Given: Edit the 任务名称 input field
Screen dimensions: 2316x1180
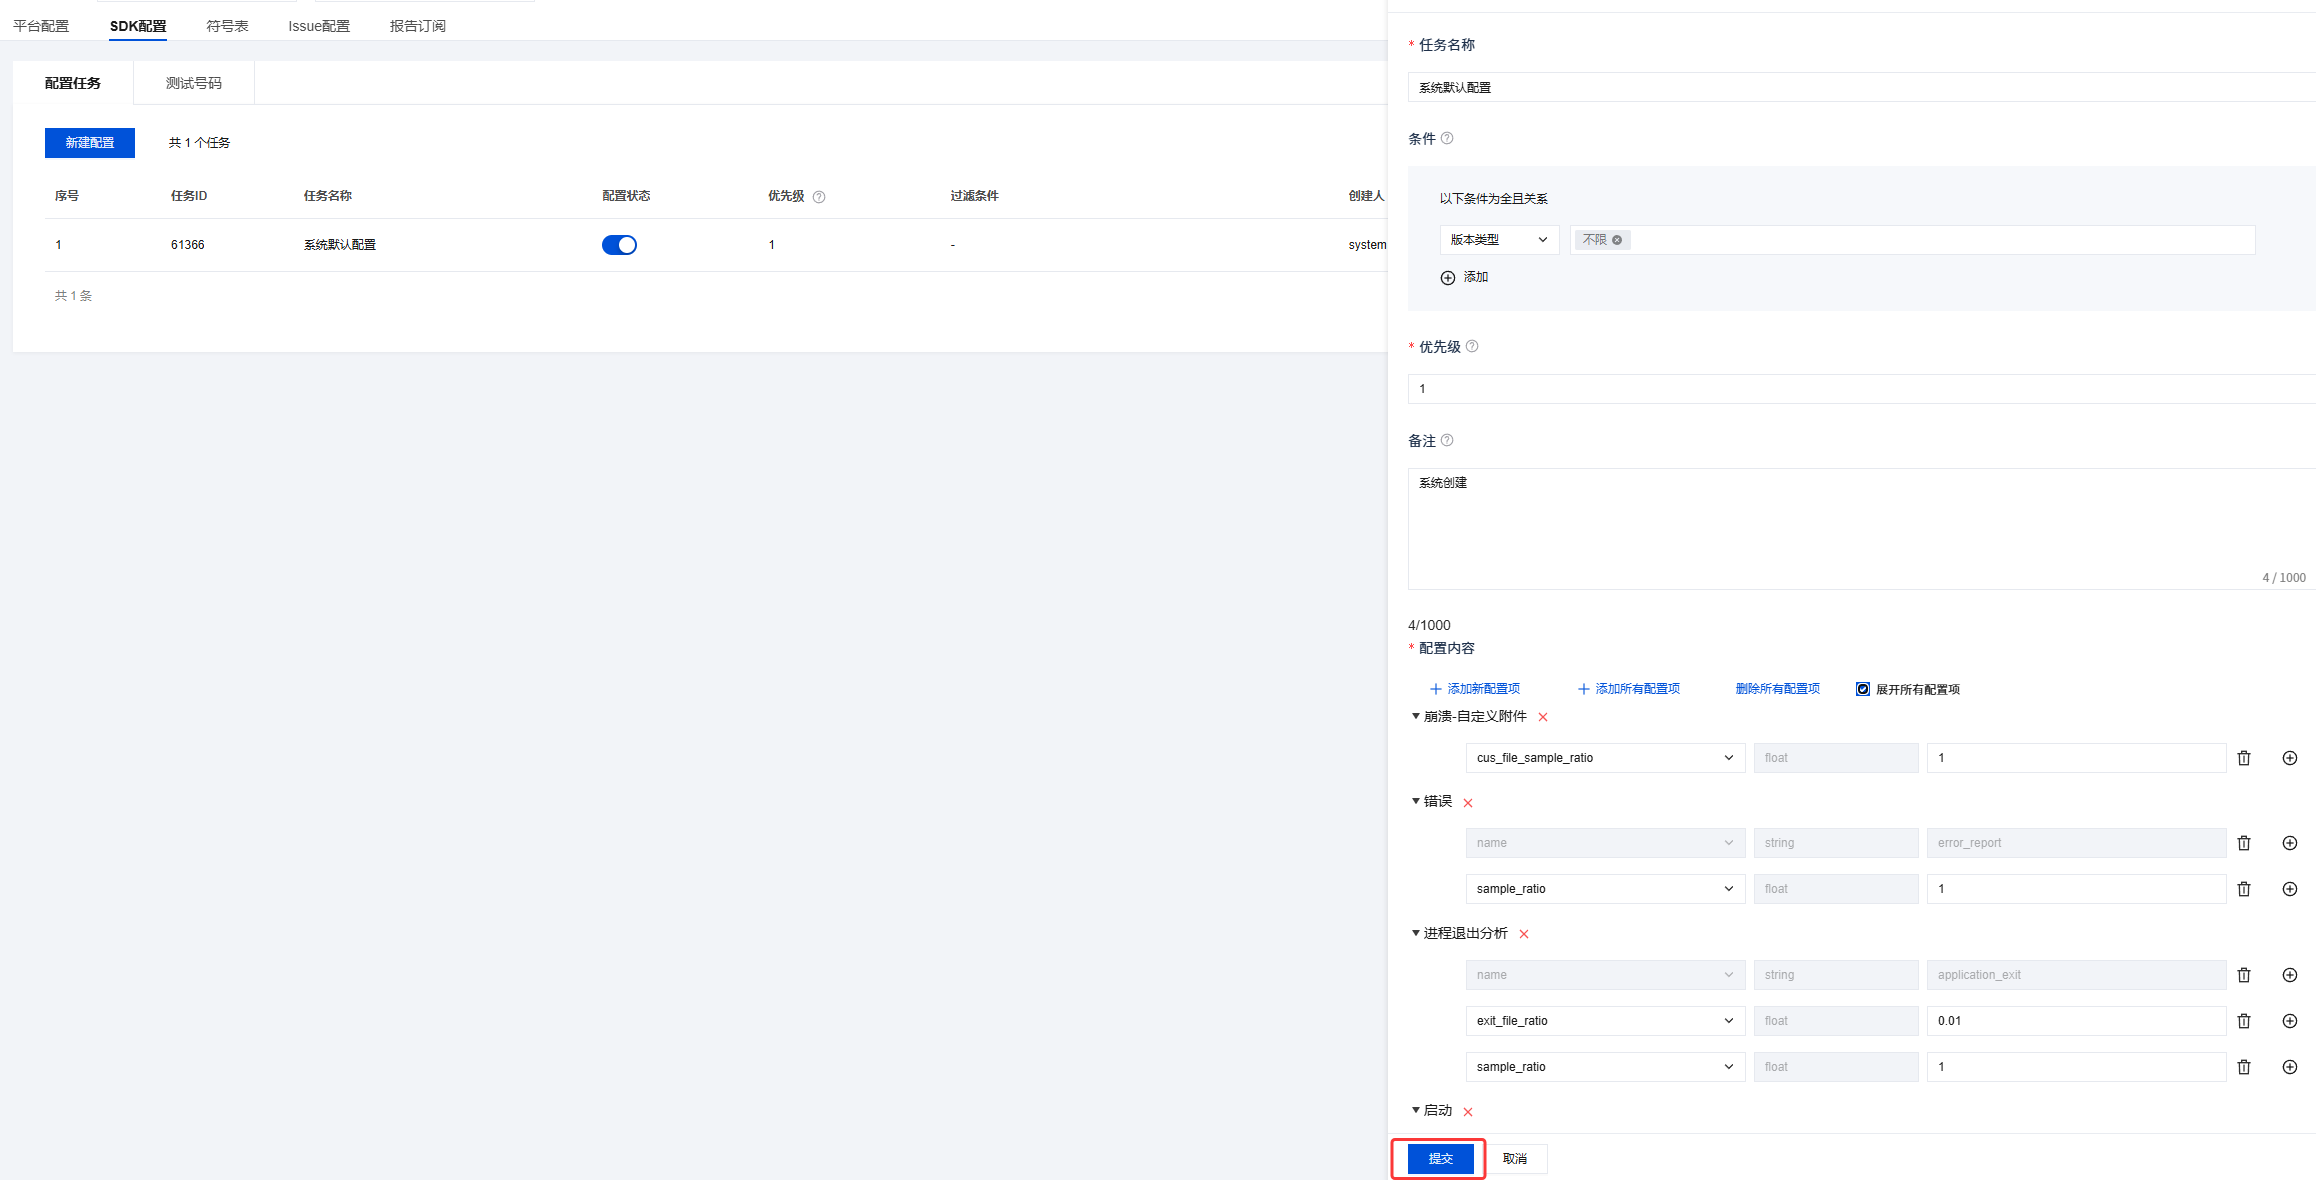Looking at the screenshot, I should 1862,88.
